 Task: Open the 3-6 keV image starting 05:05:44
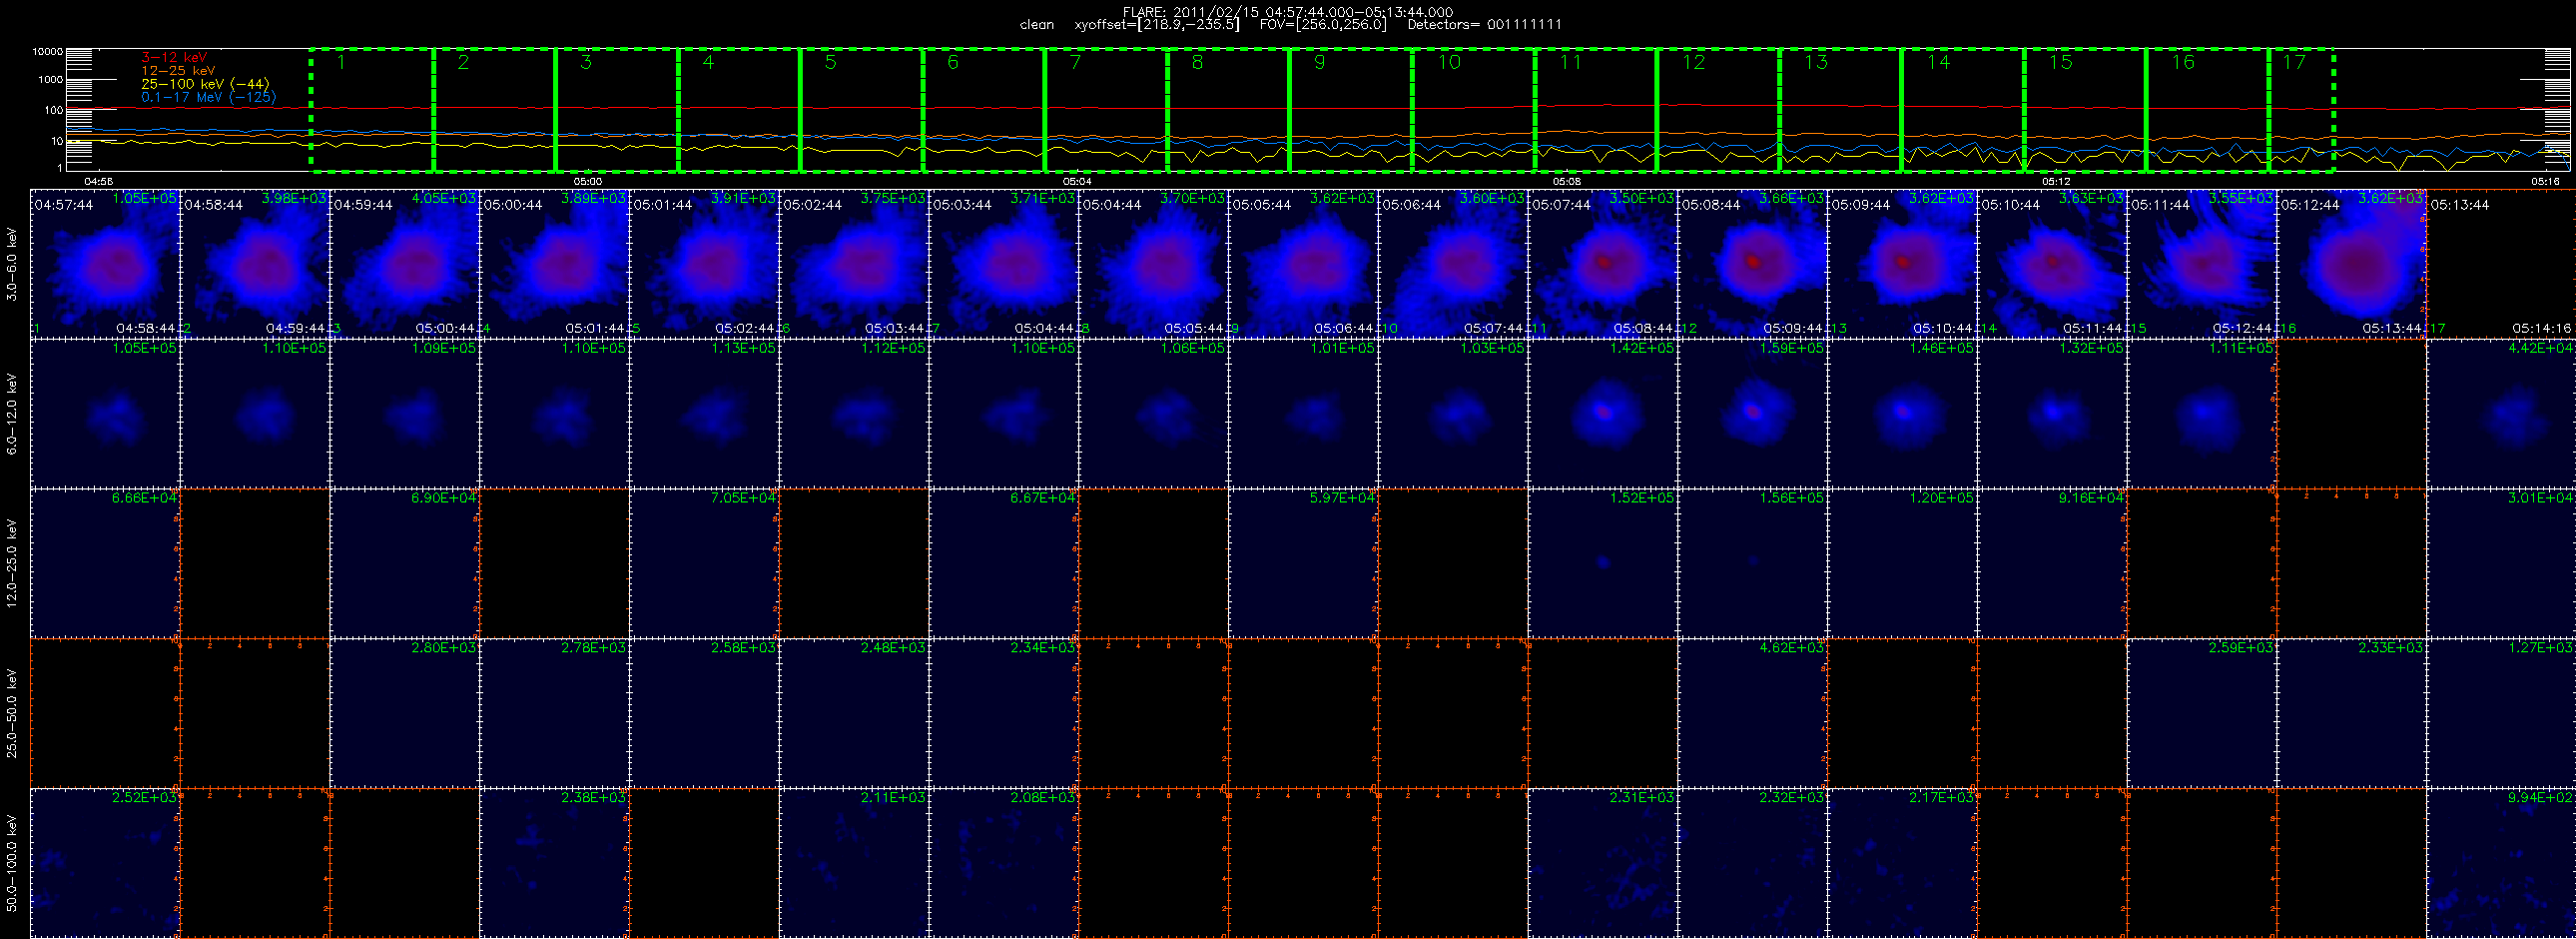coord(1303,264)
